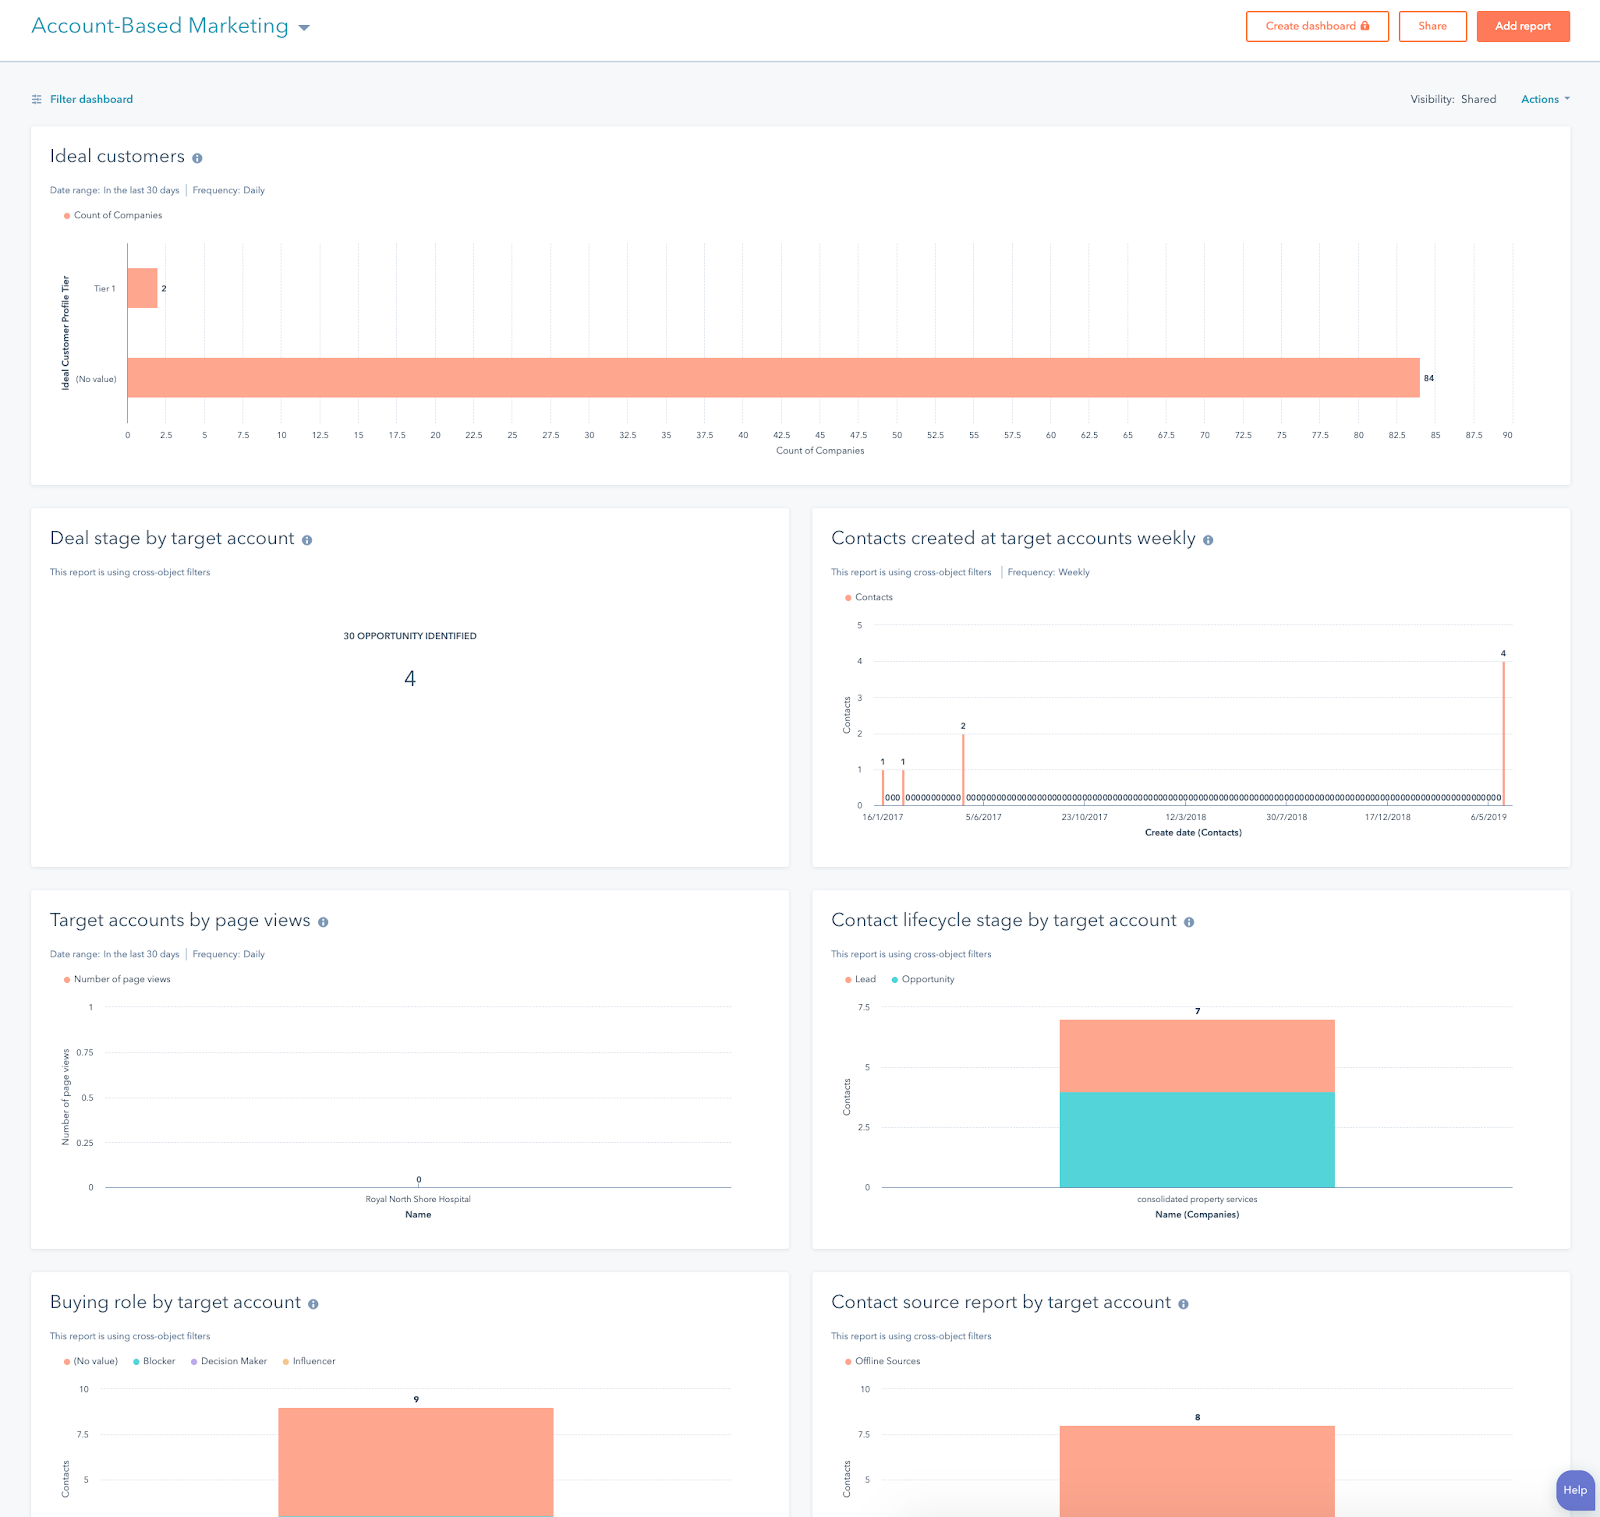This screenshot has height=1517, width=1600.
Task: Open the "Filter dashboard" link
Action: click(x=90, y=99)
